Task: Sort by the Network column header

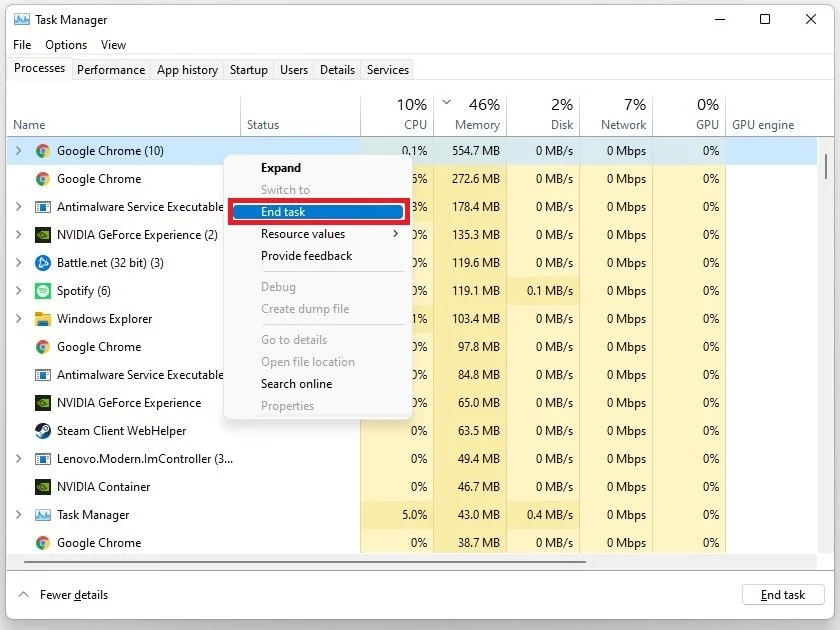Action: tap(616, 114)
